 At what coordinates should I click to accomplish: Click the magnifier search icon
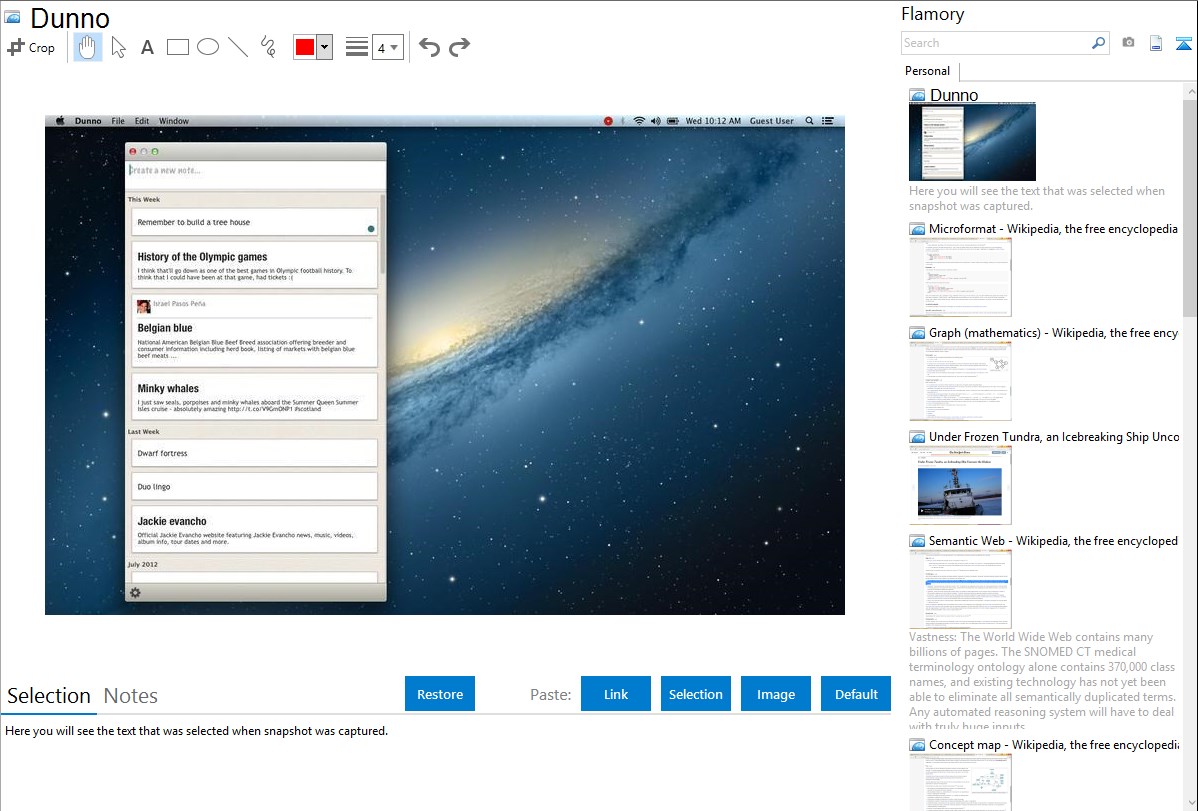(x=1098, y=43)
